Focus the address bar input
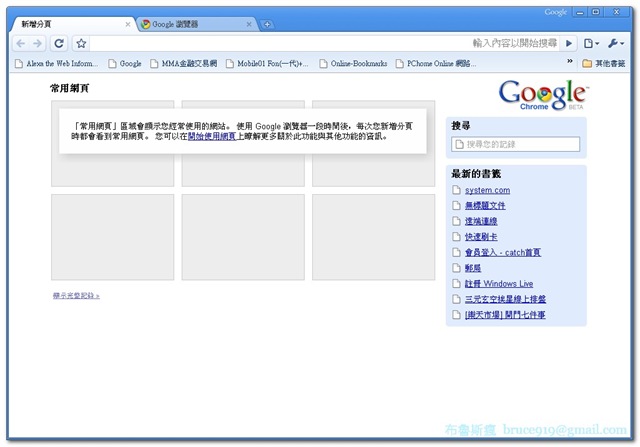Image resolution: width=640 pixels, height=447 pixels. 324,43
